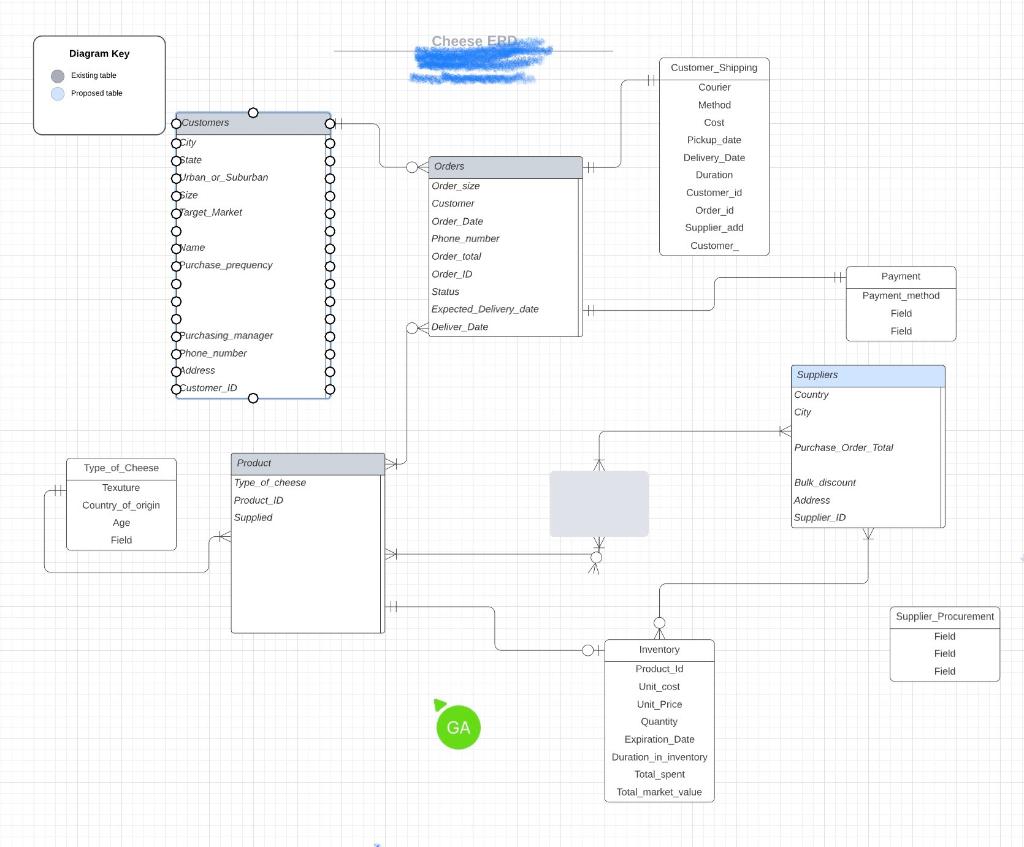Click the Cheese ERD title text
1024x847 pixels.
coord(473,41)
